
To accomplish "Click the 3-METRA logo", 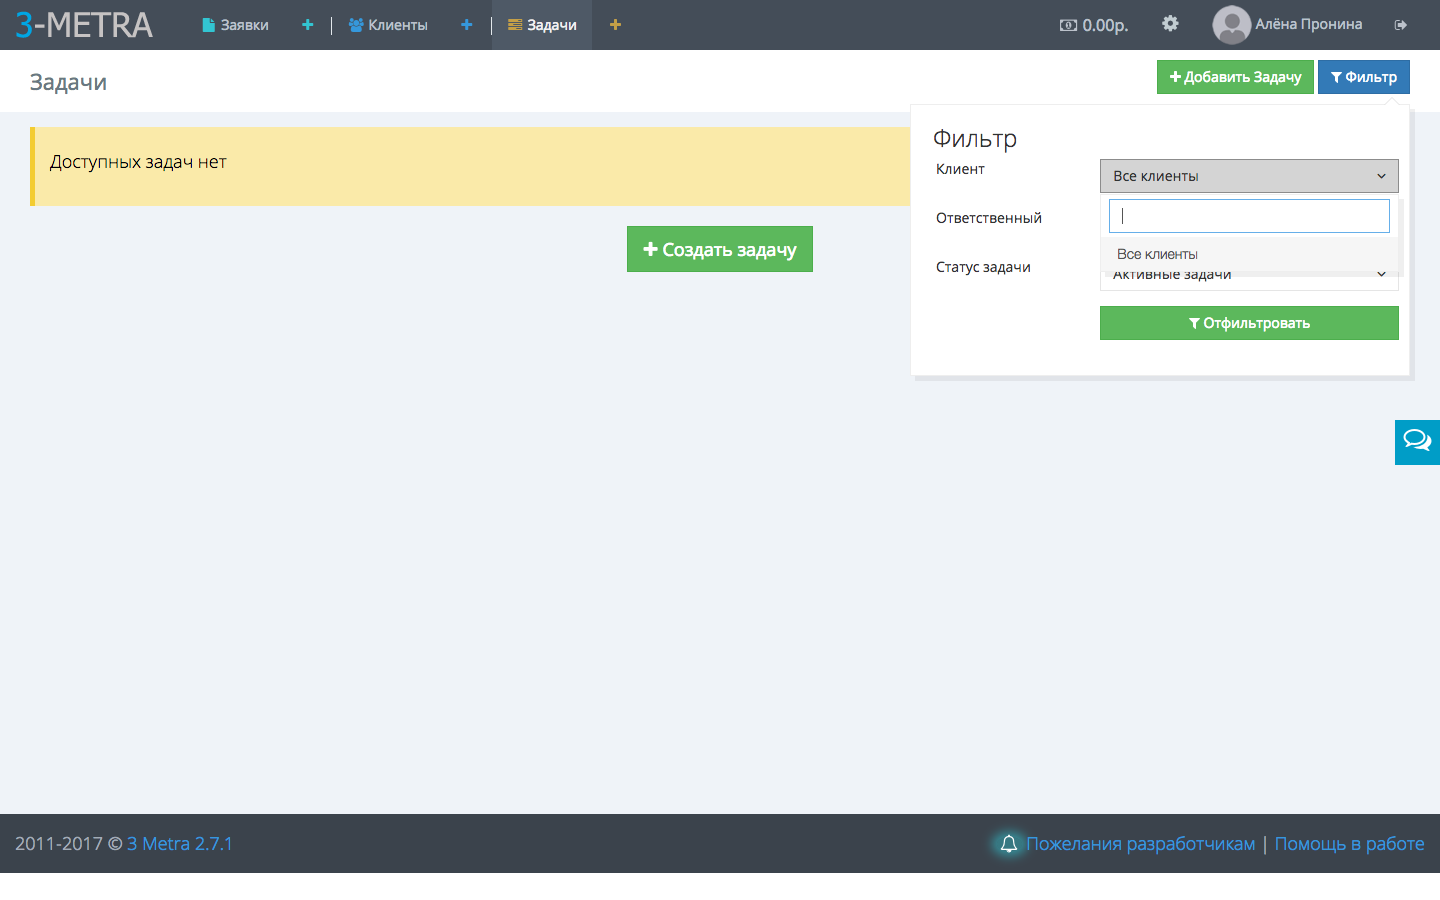I will click(x=84, y=25).
